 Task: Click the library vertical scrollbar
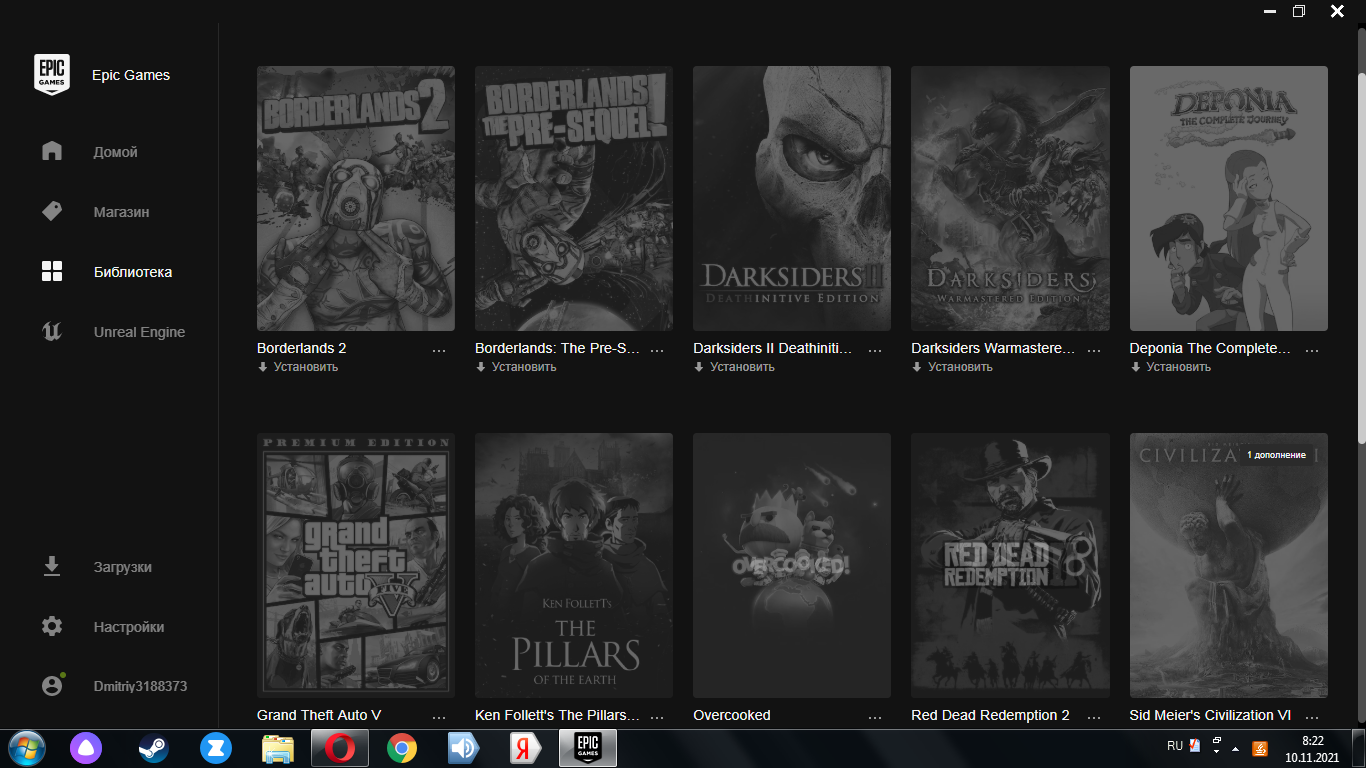(x=1361, y=258)
